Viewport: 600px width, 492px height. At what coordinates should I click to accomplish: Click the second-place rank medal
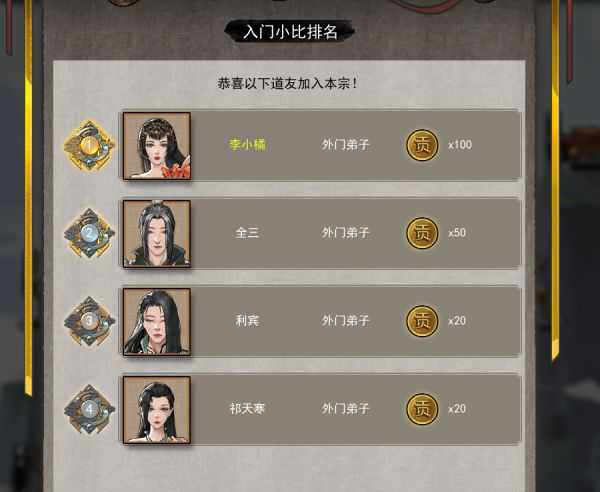(x=89, y=233)
